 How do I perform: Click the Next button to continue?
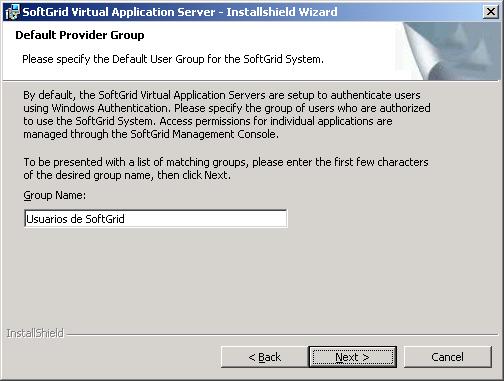(352, 357)
